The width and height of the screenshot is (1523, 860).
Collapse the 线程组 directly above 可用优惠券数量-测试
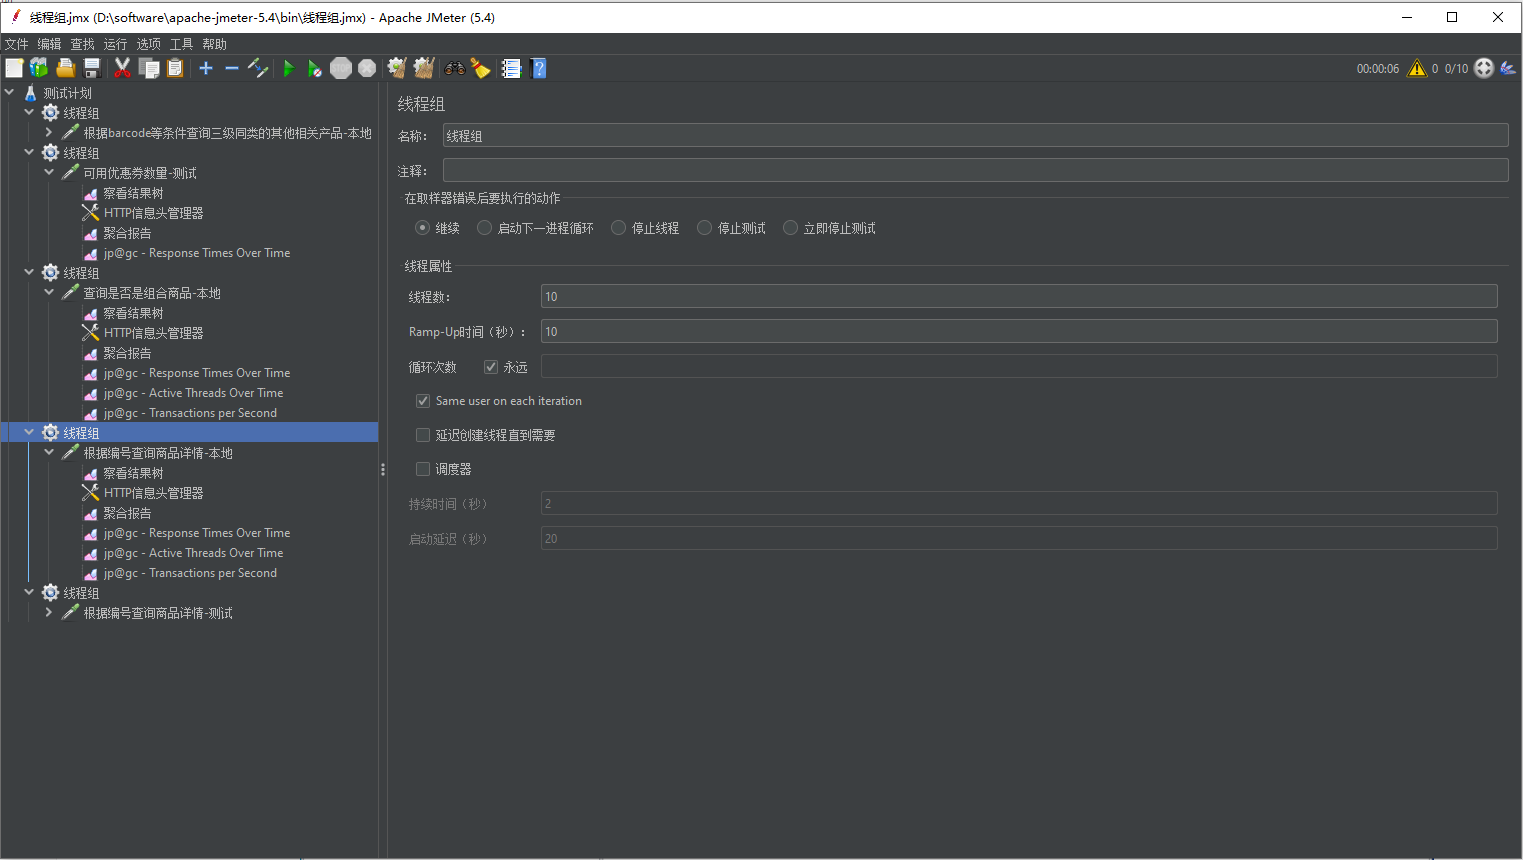pyautogui.click(x=29, y=152)
